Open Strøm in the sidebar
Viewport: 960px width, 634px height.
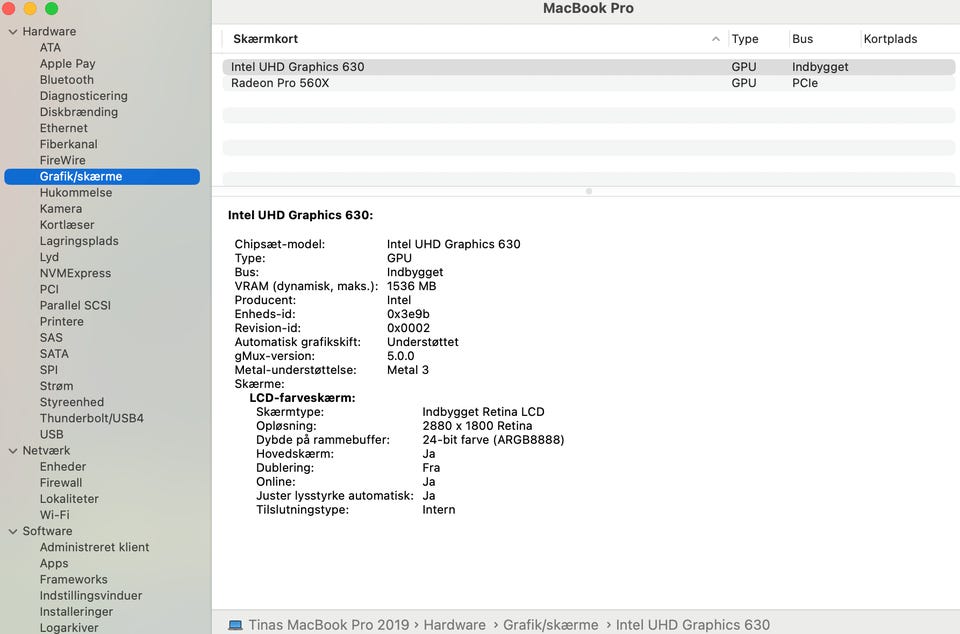[x=56, y=386]
